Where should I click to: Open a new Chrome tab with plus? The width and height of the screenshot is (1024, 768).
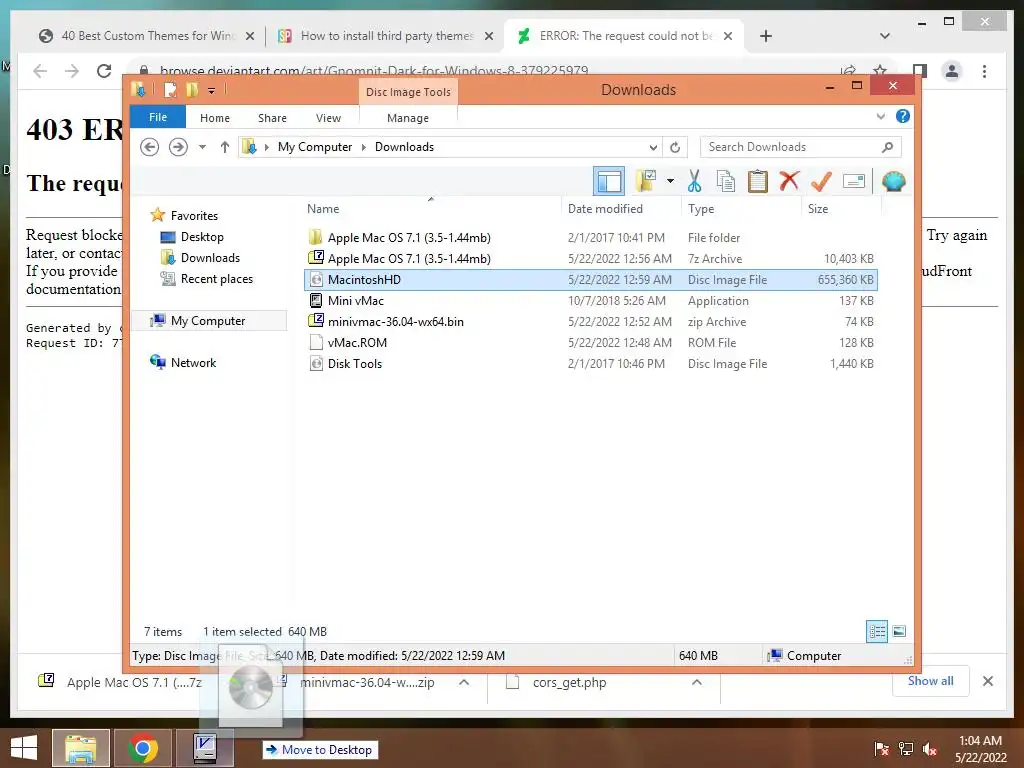766,36
